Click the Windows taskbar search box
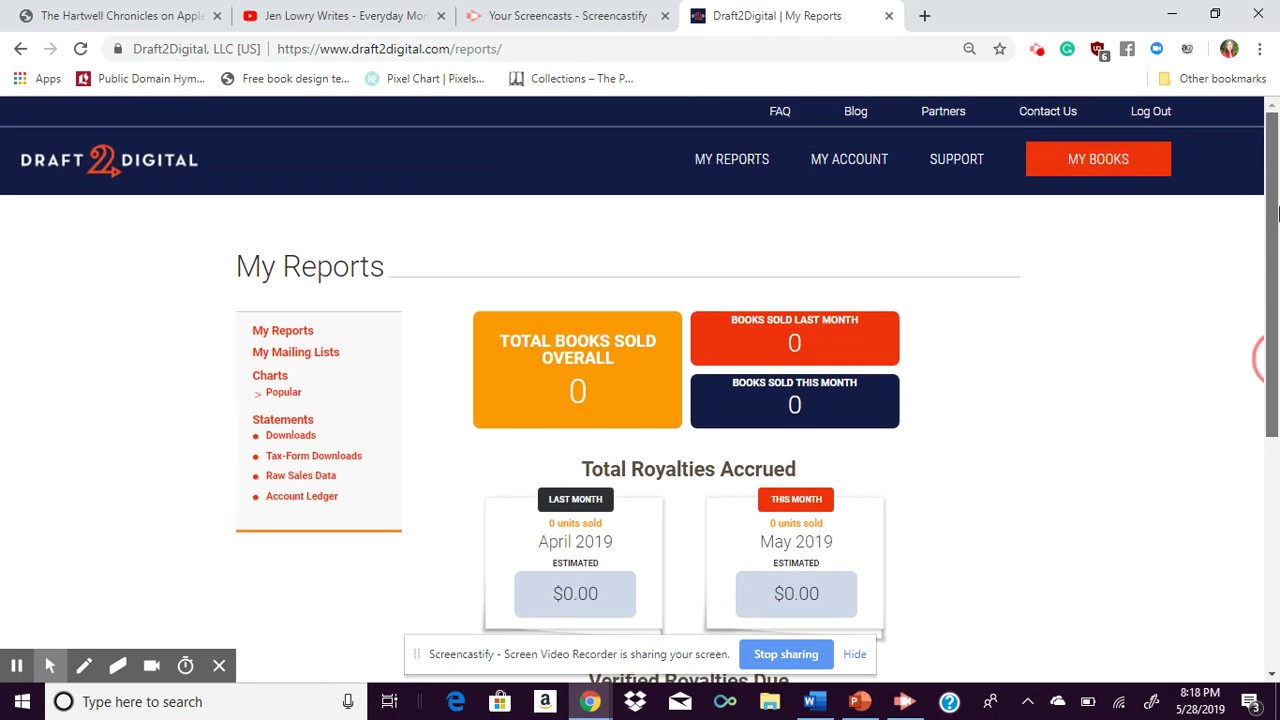This screenshot has height=720, width=1280. (207, 701)
